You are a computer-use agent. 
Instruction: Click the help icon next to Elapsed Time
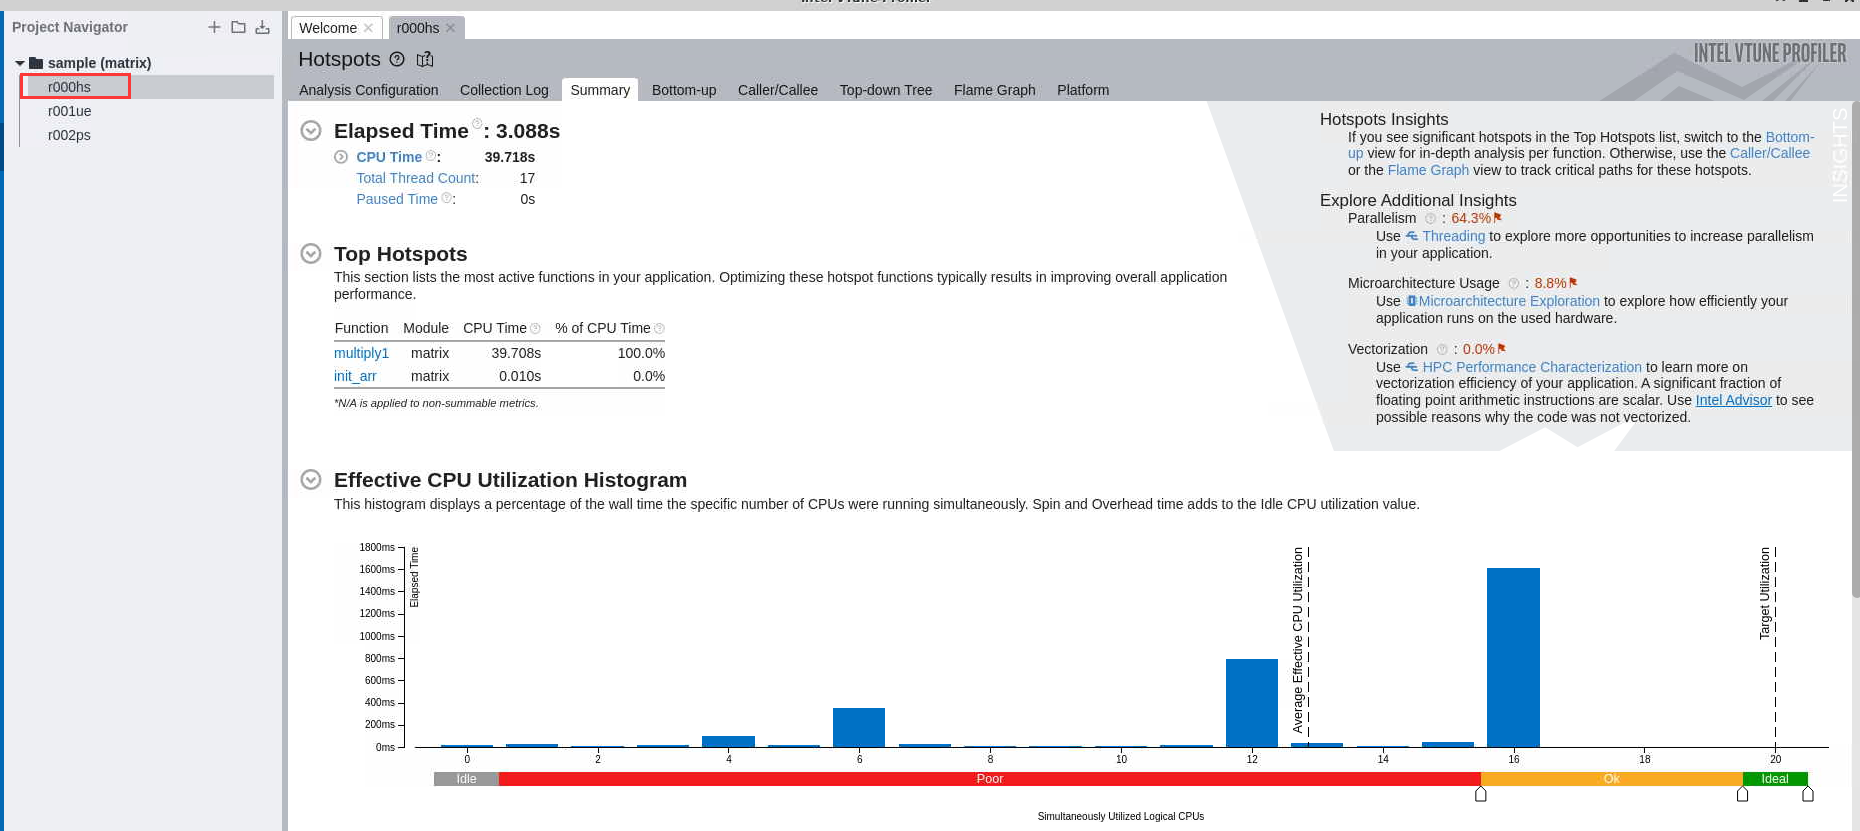click(477, 123)
